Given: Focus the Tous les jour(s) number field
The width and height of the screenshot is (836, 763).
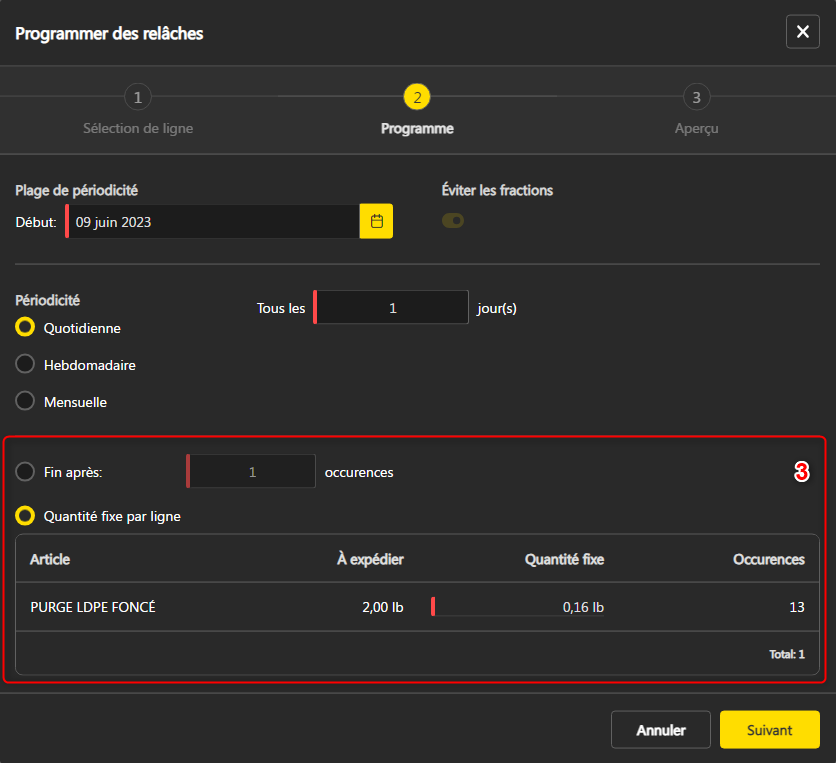Looking at the screenshot, I should pyautogui.click(x=392, y=308).
